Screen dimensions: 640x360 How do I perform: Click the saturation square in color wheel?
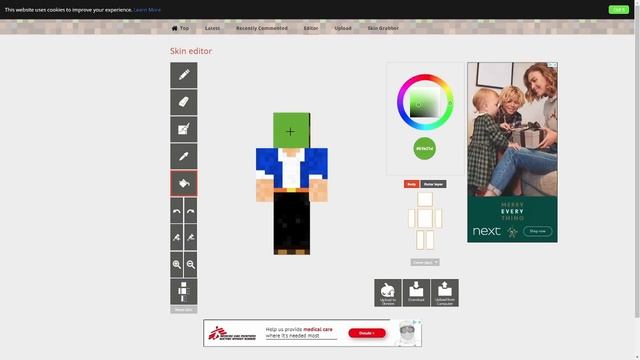(425, 102)
